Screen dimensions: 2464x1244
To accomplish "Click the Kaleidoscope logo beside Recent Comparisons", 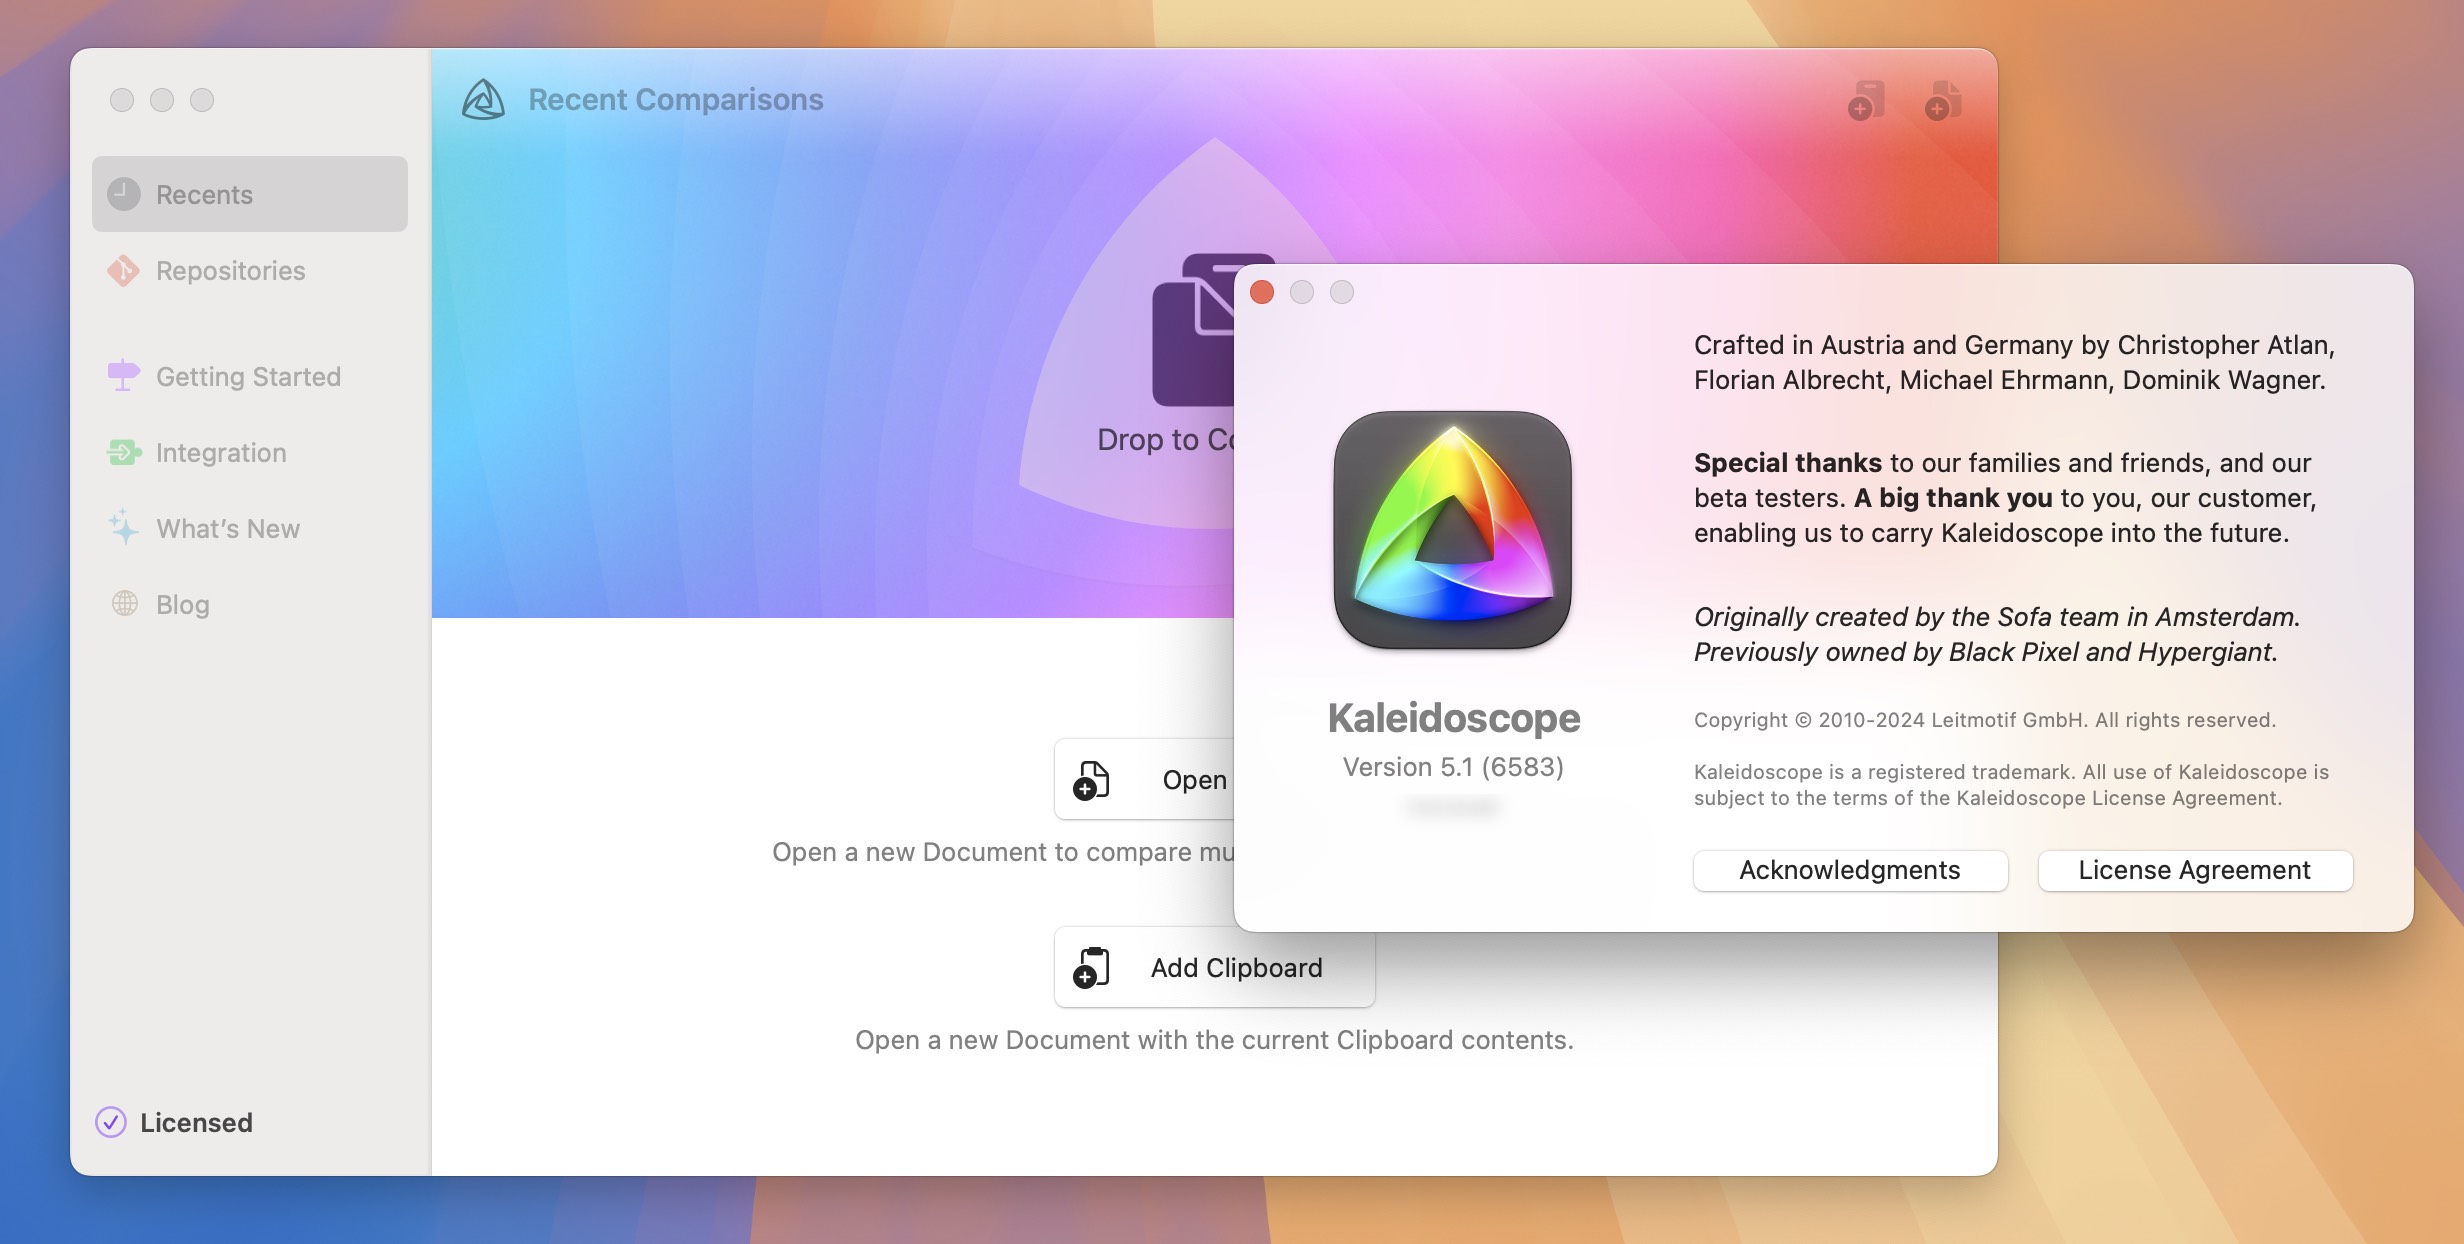I will (484, 99).
